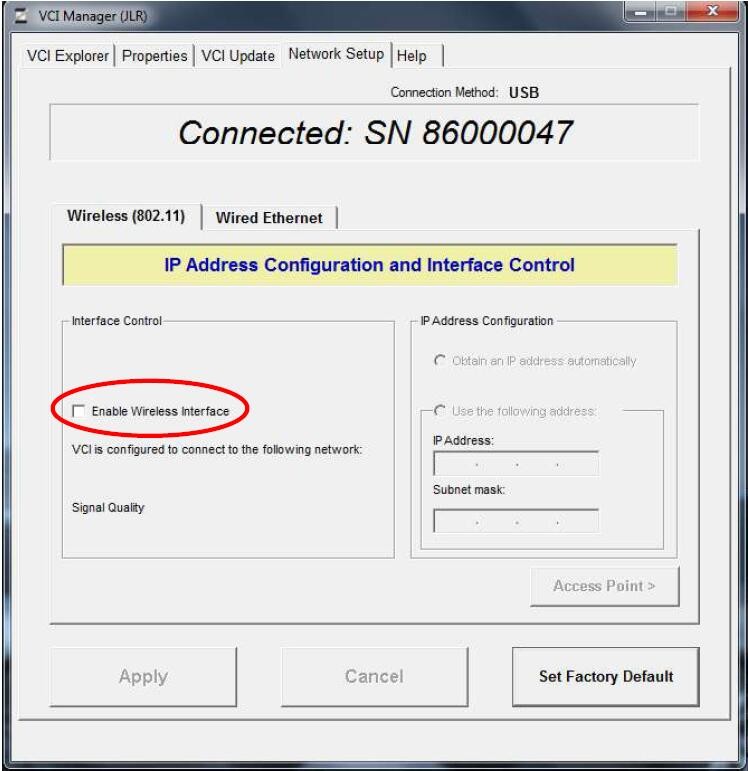Click the Apply button
The width and height of the screenshot is (748, 771).
(x=143, y=677)
